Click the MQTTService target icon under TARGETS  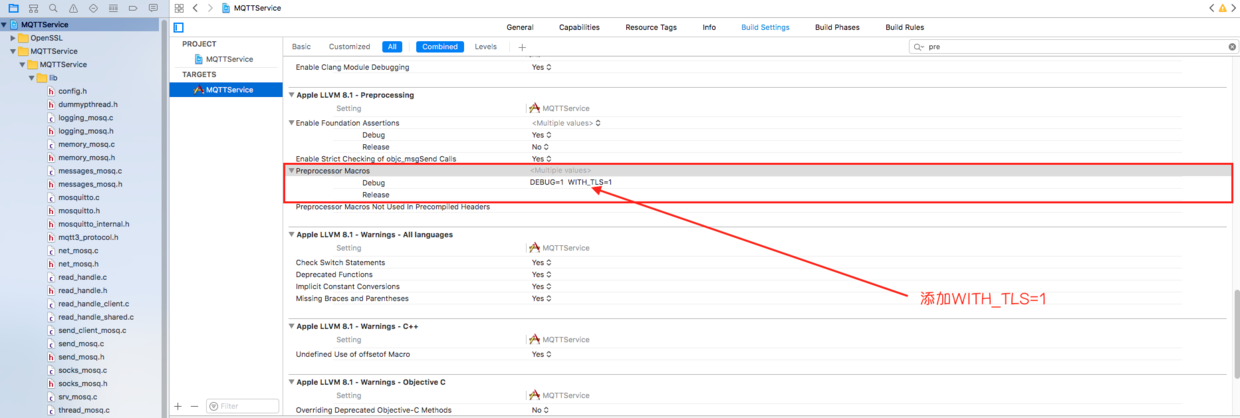pos(198,90)
